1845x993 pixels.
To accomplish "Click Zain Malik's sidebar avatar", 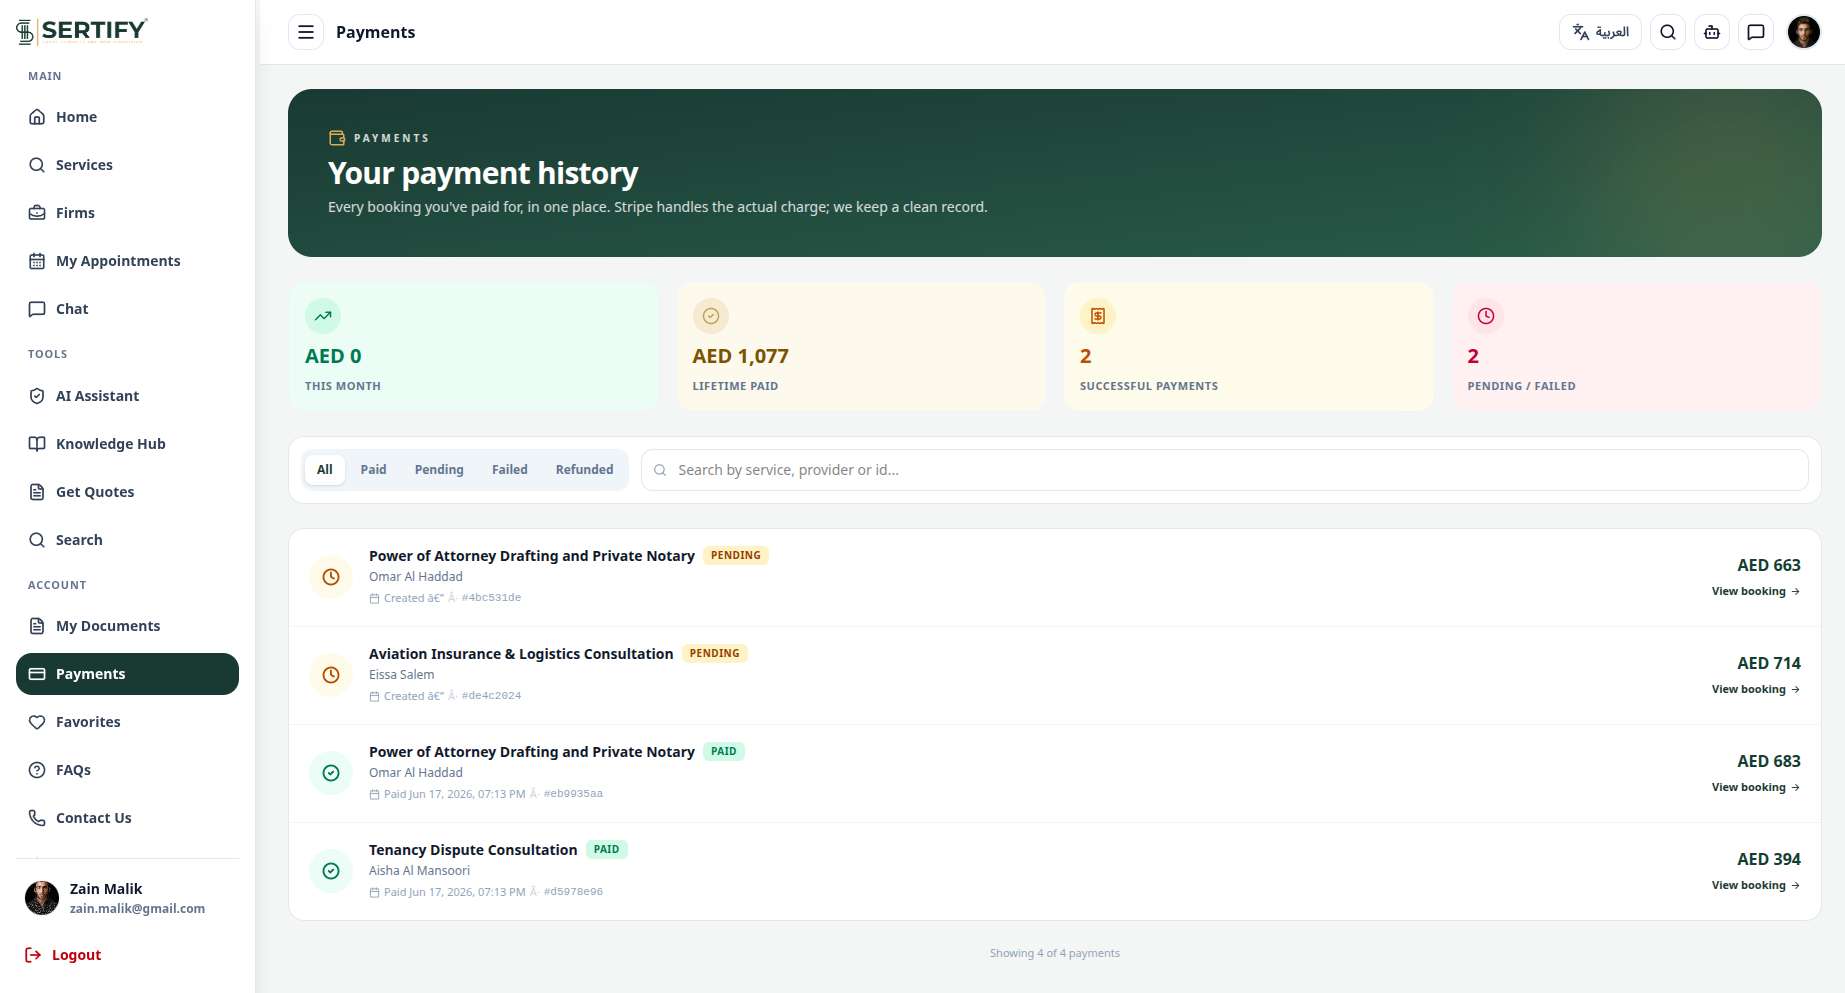I will 42,898.
